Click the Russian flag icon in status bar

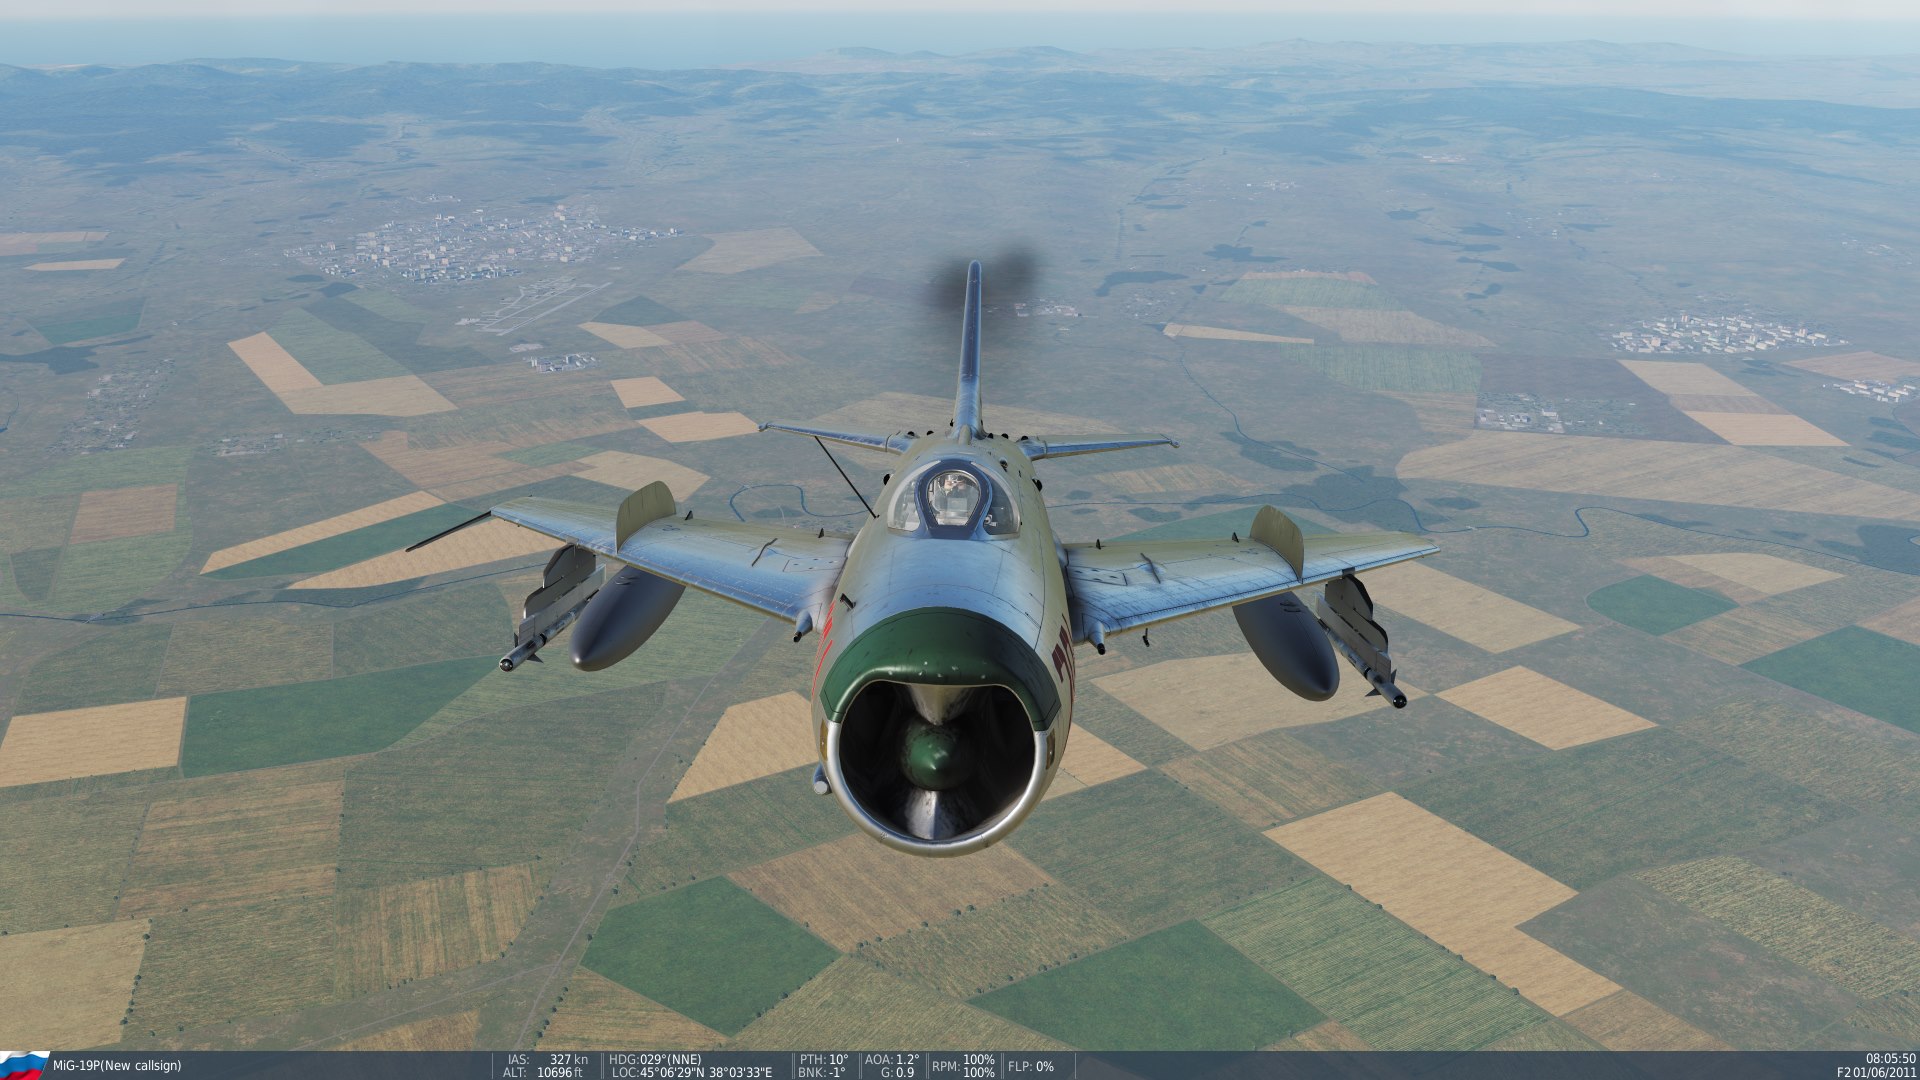pos(24,1064)
